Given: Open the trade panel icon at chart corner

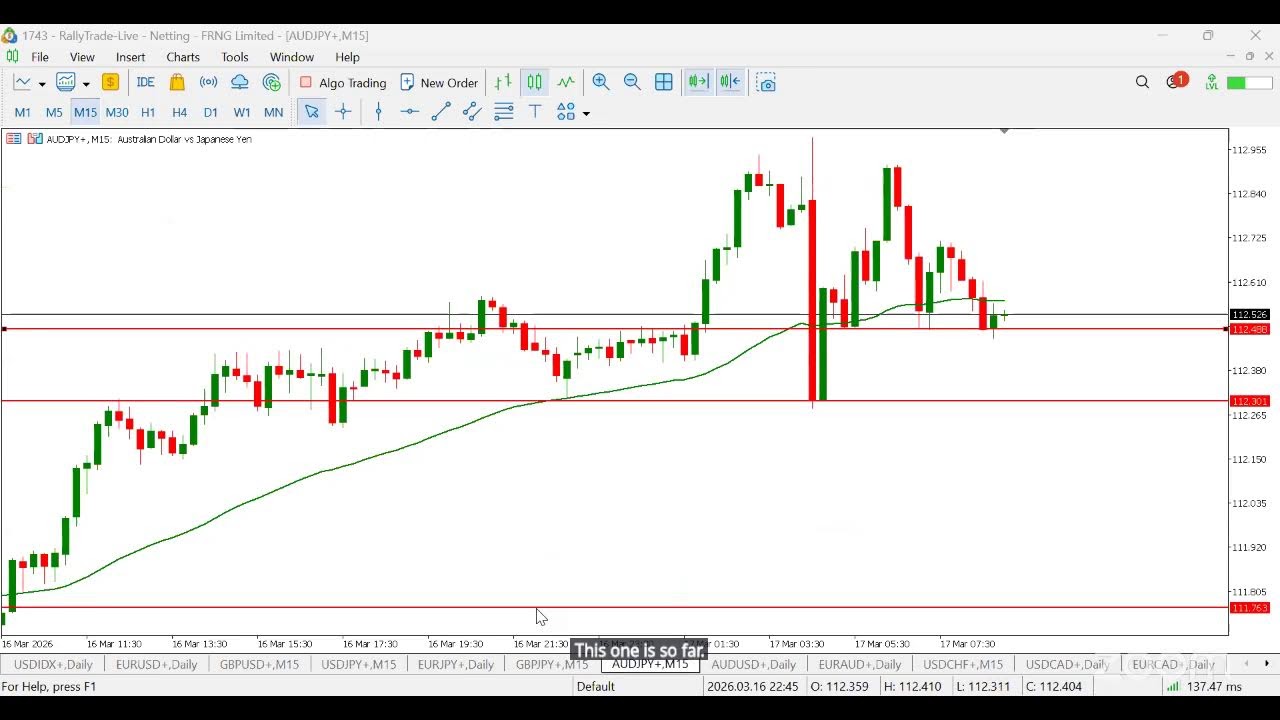Looking at the screenshot, I should (14, 139).
